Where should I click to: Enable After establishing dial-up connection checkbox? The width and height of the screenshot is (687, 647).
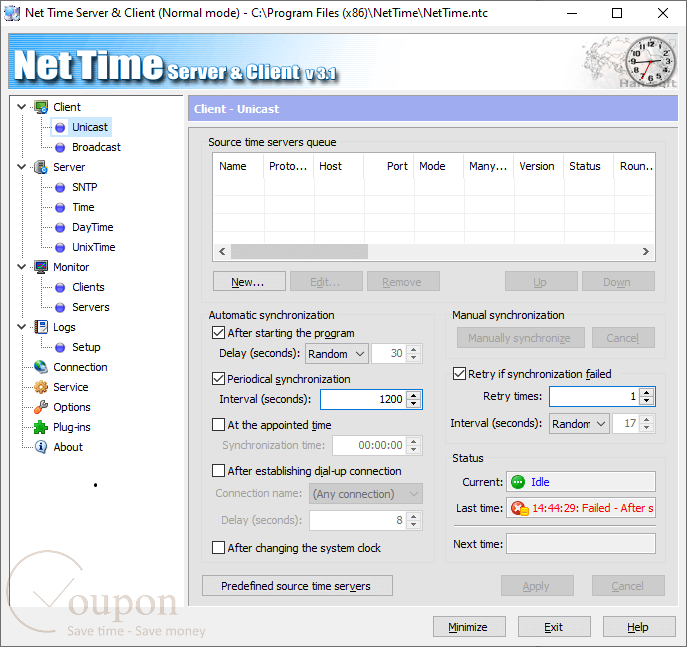[x=218, y=470]
